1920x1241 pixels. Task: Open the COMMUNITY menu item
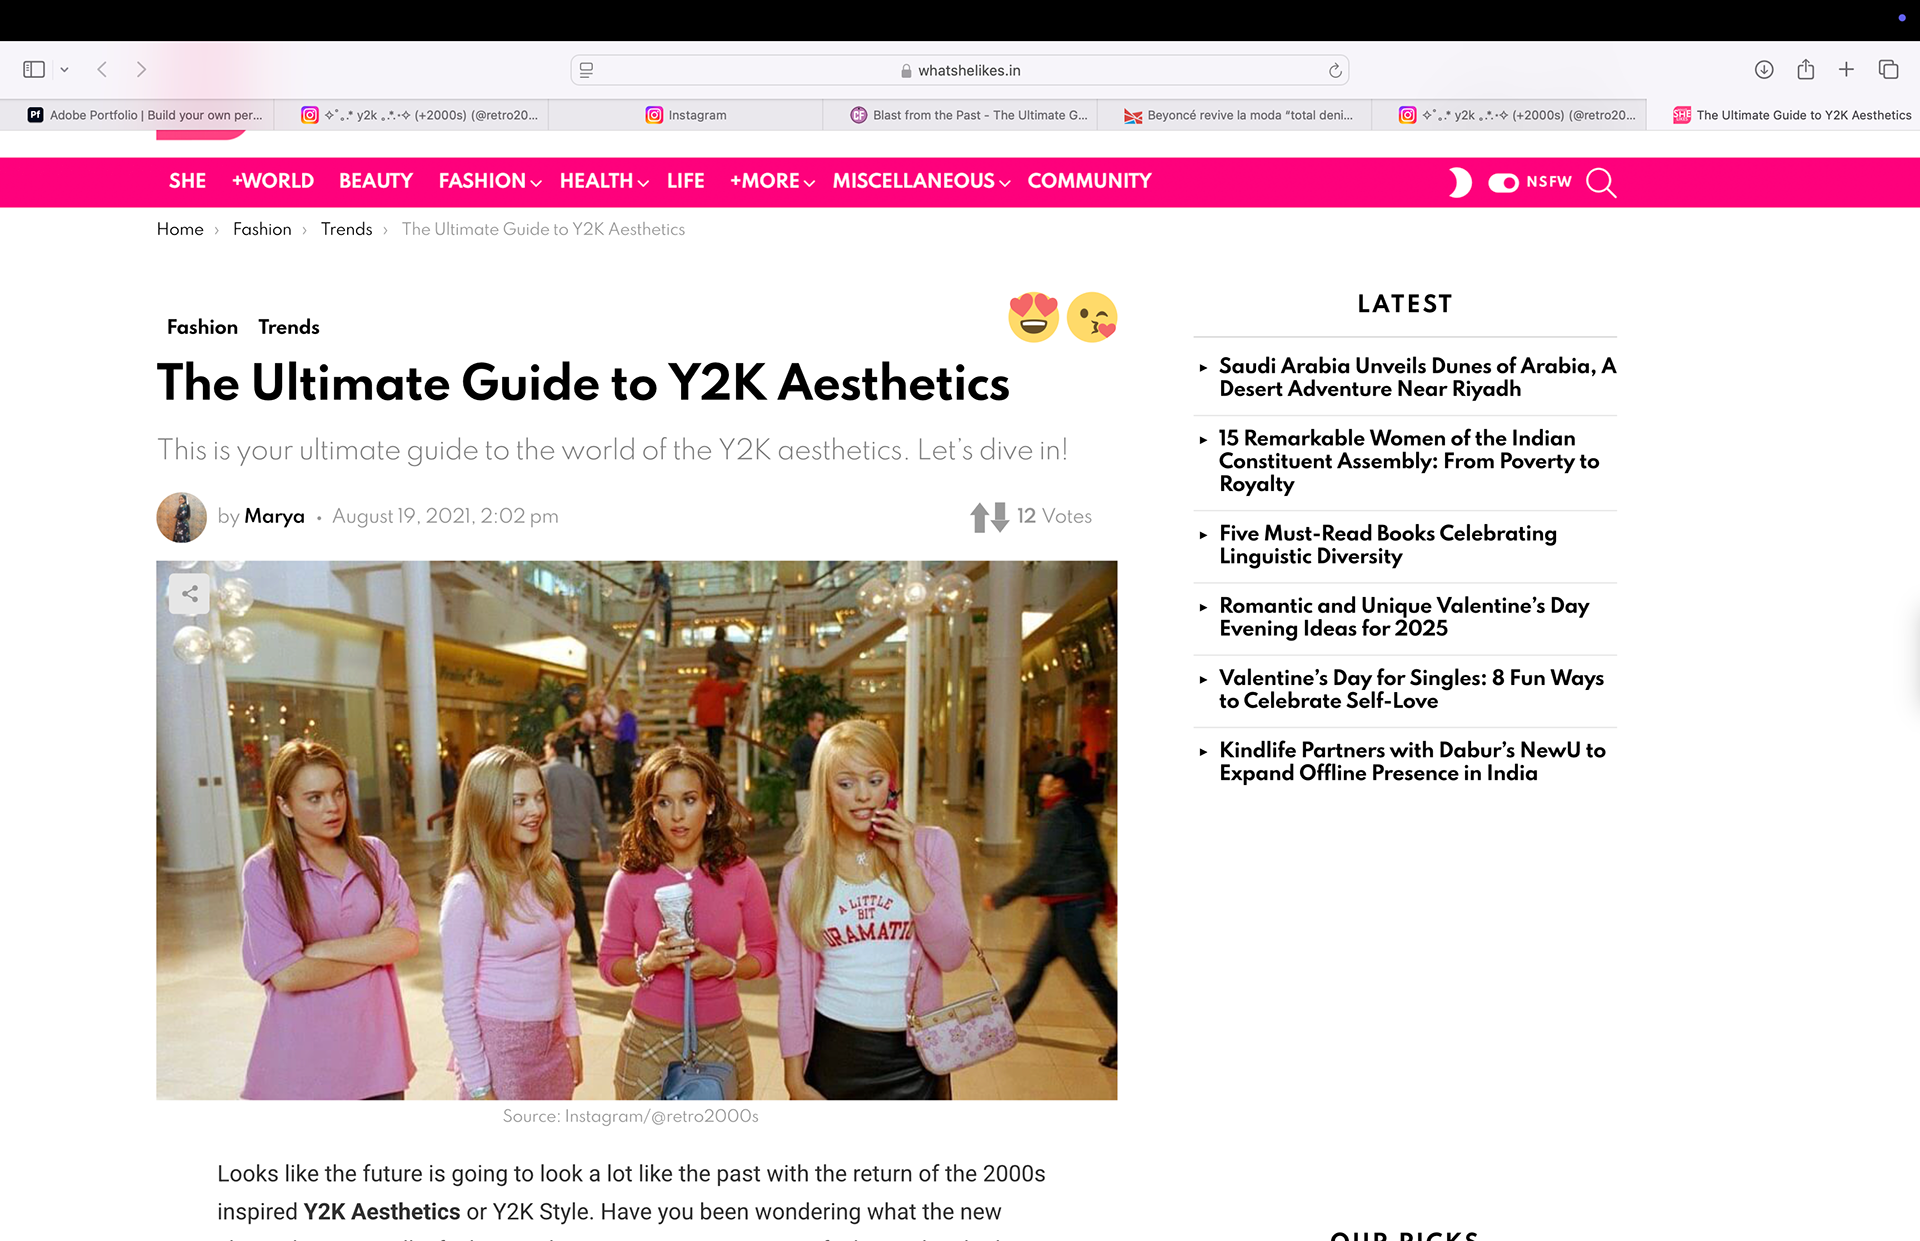[x=1089, y=181]
